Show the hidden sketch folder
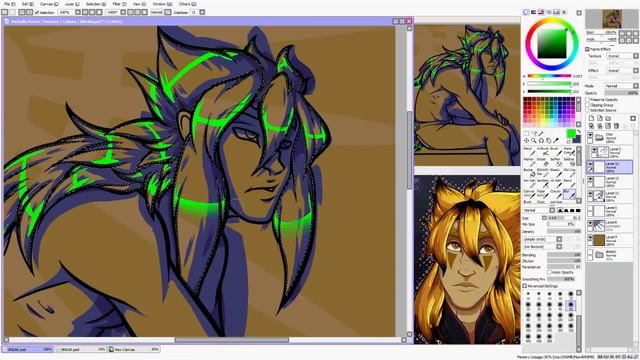 coord(590,253)
